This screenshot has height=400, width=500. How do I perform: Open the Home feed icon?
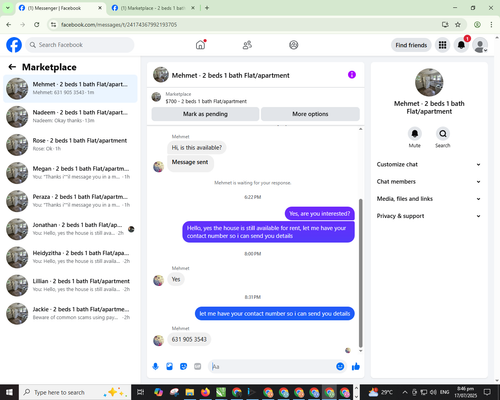click(x=200, y=45)
